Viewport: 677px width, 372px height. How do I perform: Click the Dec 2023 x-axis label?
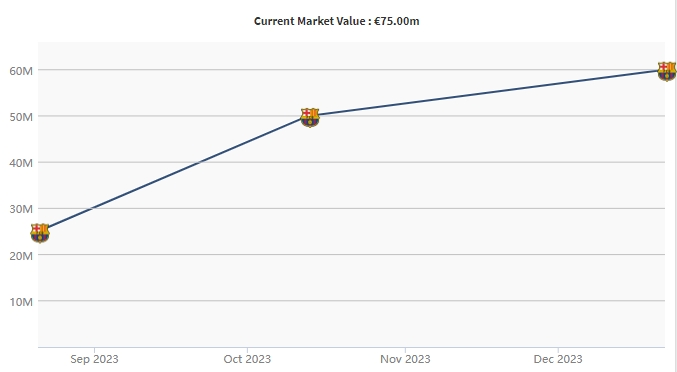tap(558, 359)
